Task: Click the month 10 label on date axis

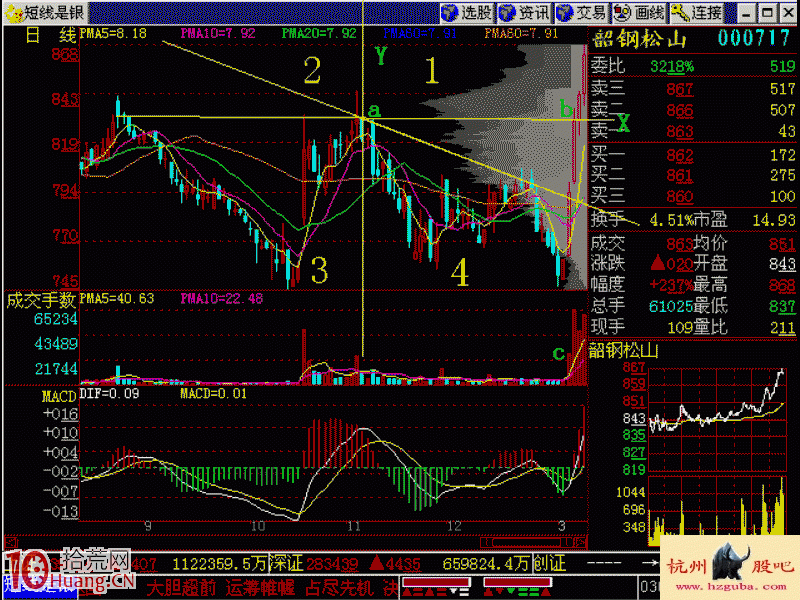Action: pyautogui.click(x=258, y=526)
